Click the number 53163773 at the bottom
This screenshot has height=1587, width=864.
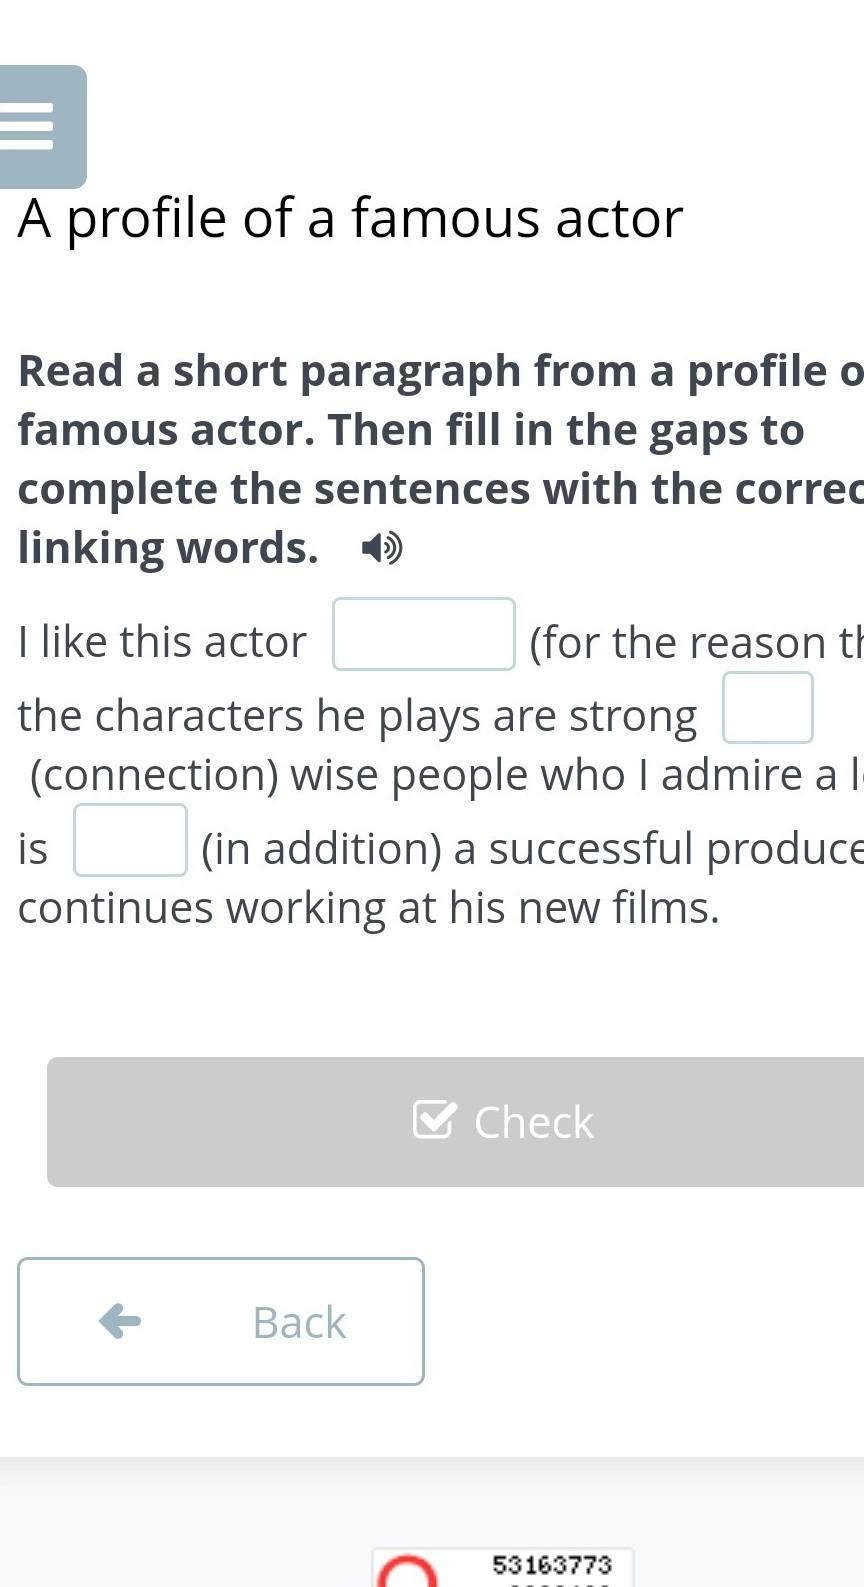click(x=552, y=1564)
